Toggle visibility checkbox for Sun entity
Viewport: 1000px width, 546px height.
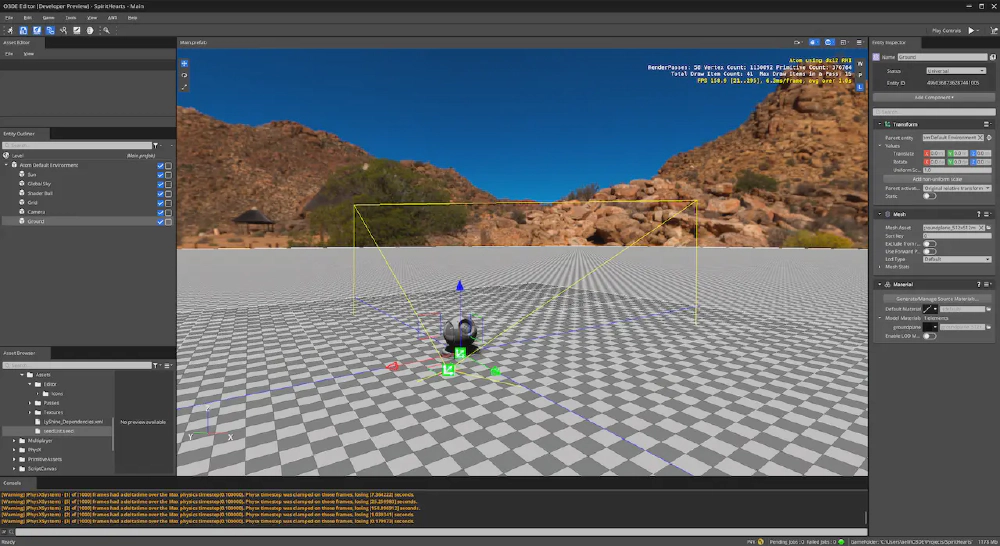160,174
